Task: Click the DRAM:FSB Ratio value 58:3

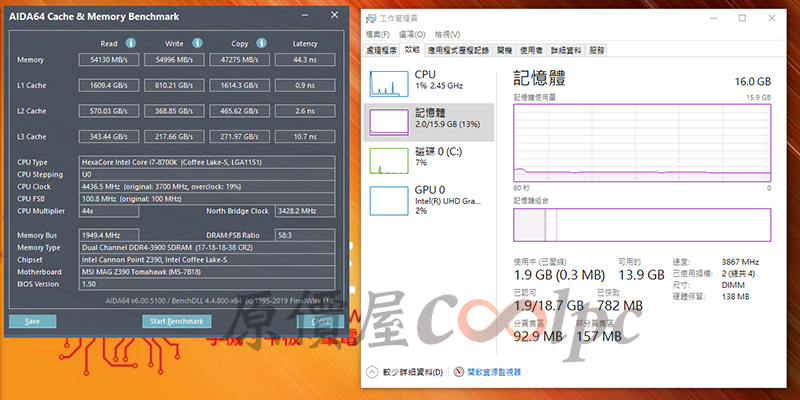Action: coord(305,235)
